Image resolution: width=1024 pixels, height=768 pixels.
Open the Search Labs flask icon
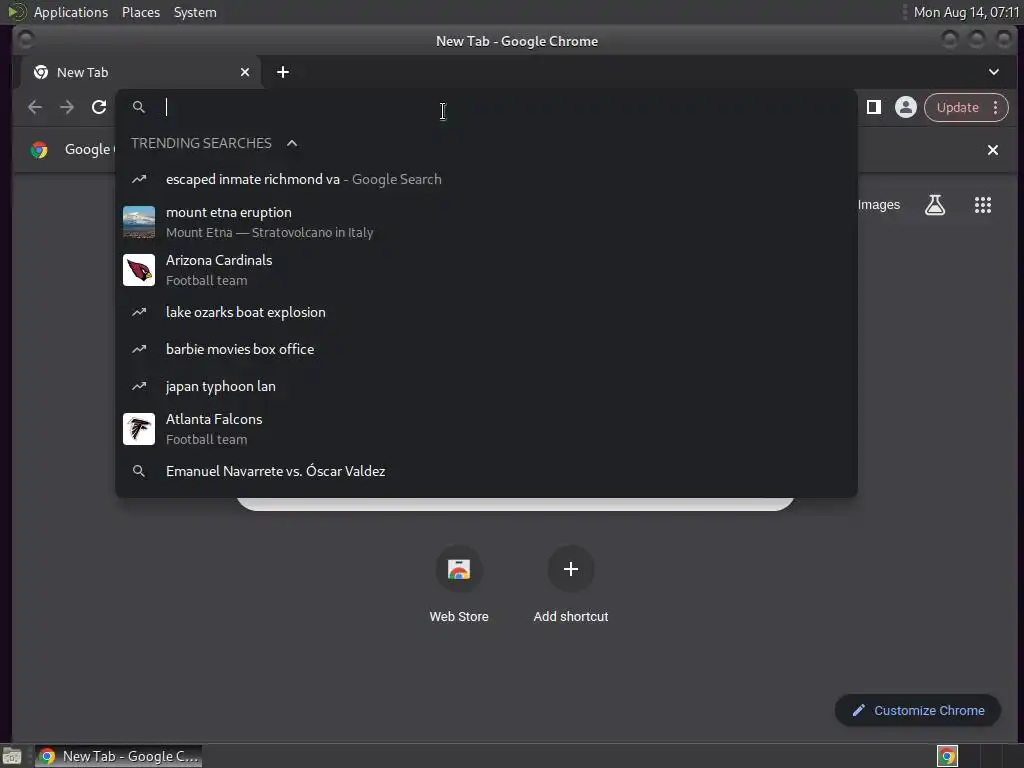(x=935, y=205)
